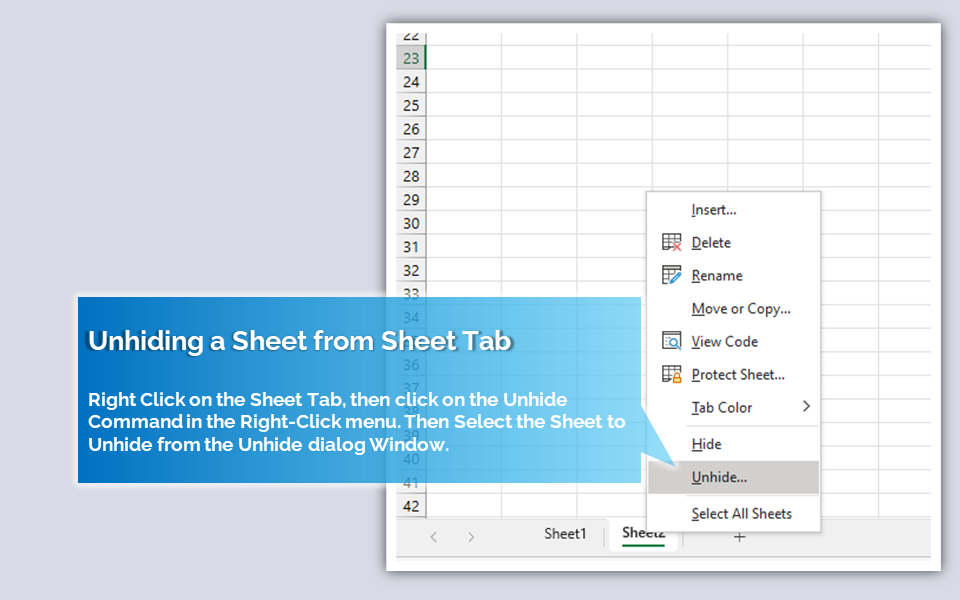Add a new sheet with plus icon

click(740, 537)
